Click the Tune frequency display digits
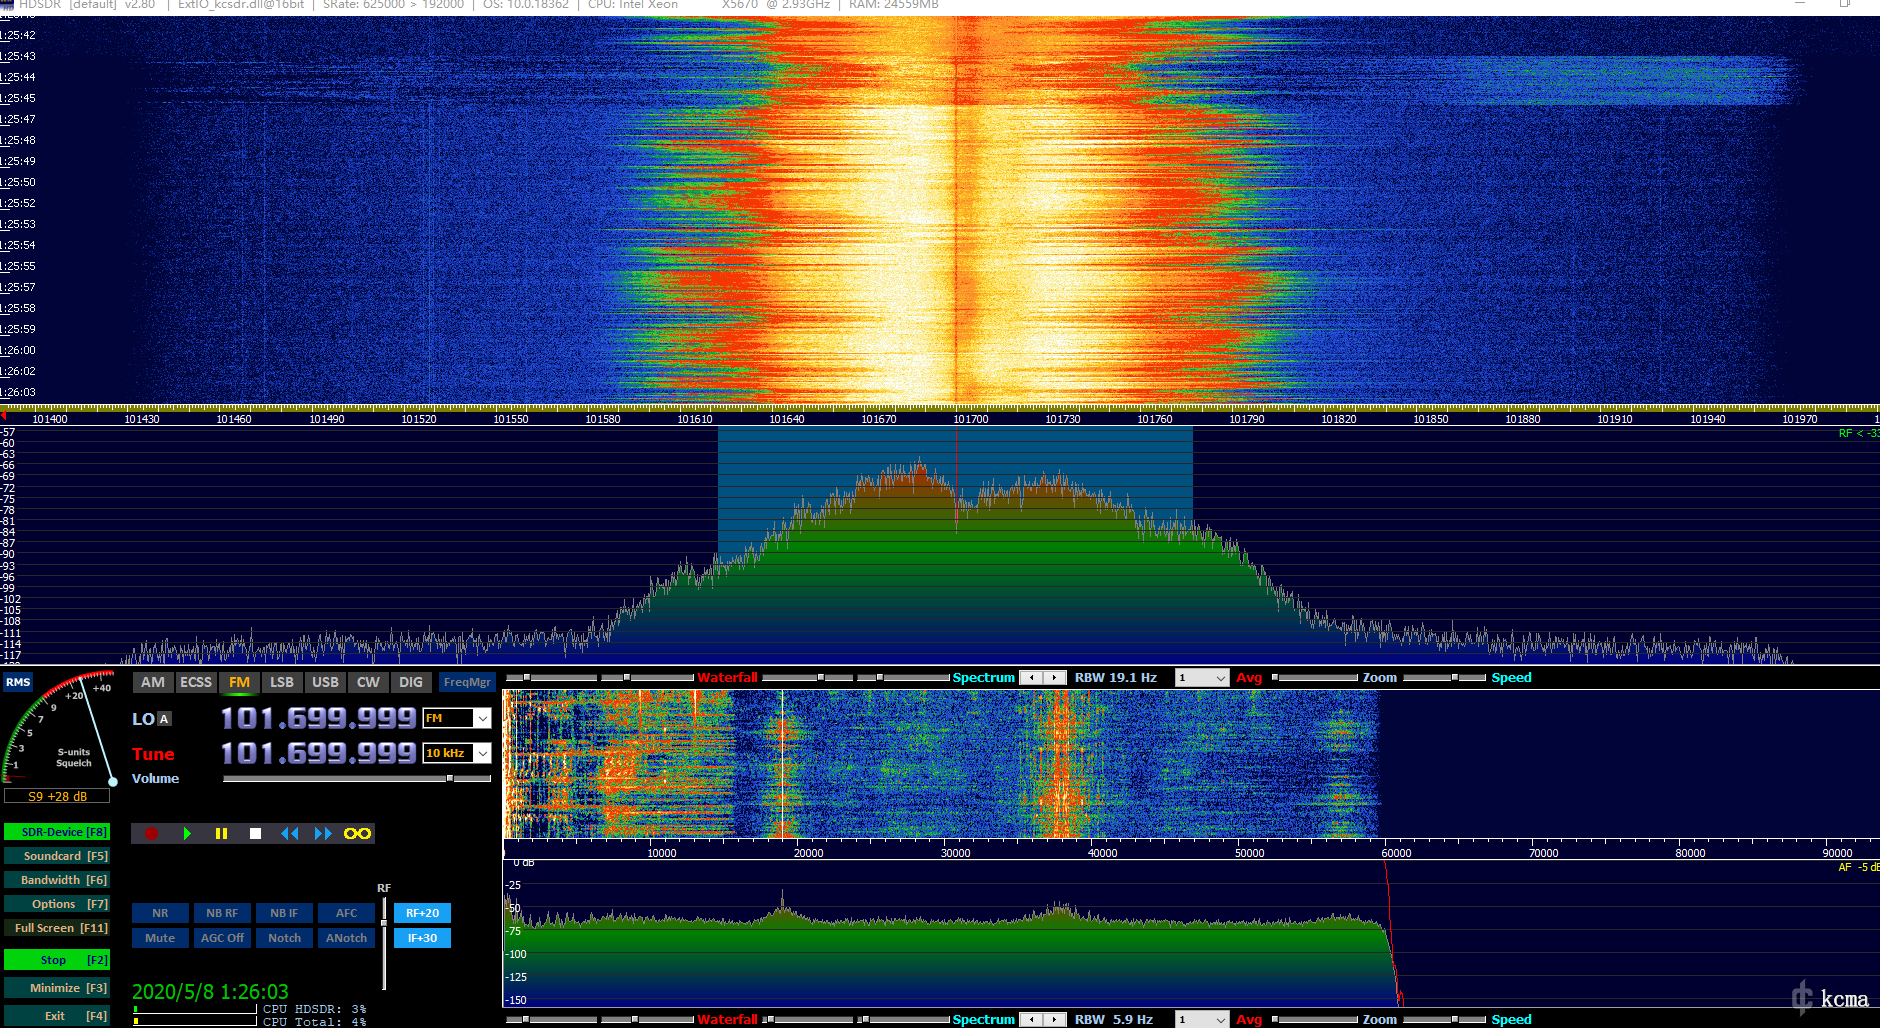The width and height of the screenshot is (1880, 1028). [x=317, y=752]
